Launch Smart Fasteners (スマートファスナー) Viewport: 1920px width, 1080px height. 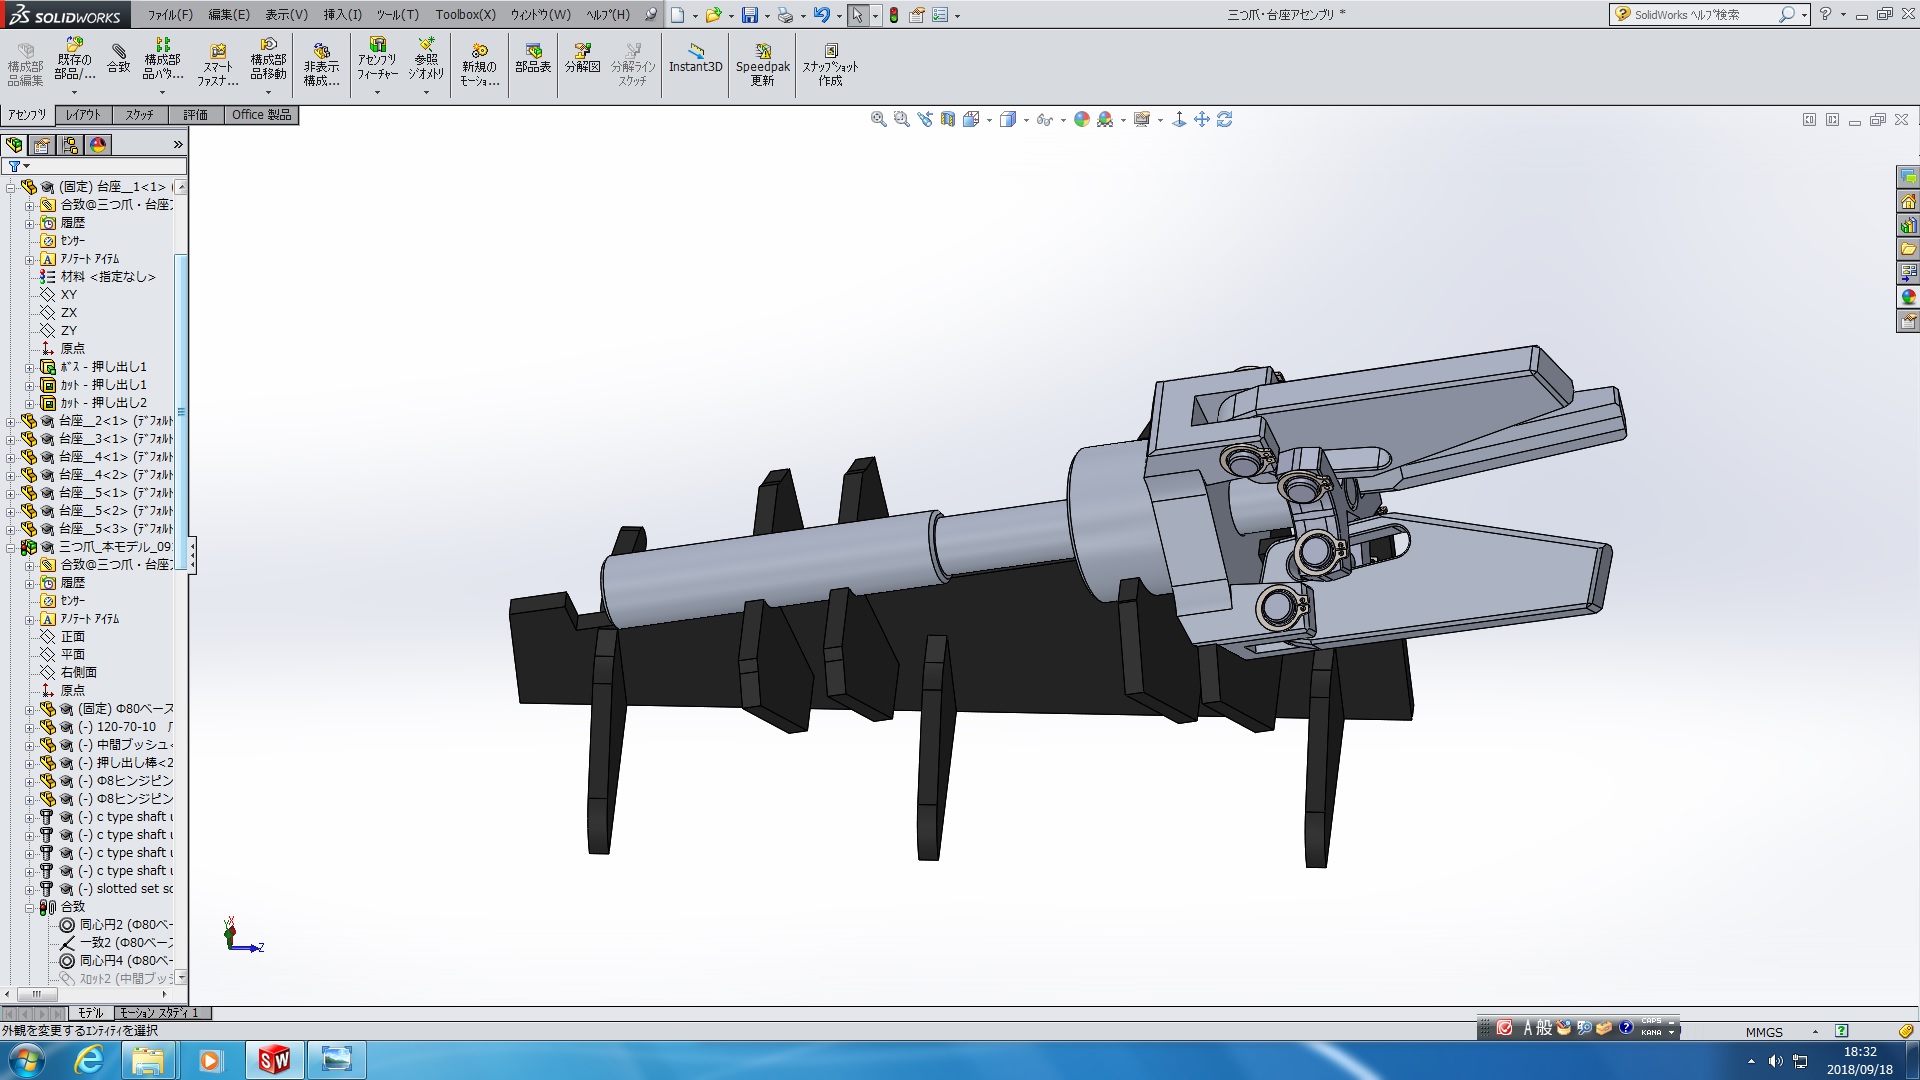tap(217, 64)
